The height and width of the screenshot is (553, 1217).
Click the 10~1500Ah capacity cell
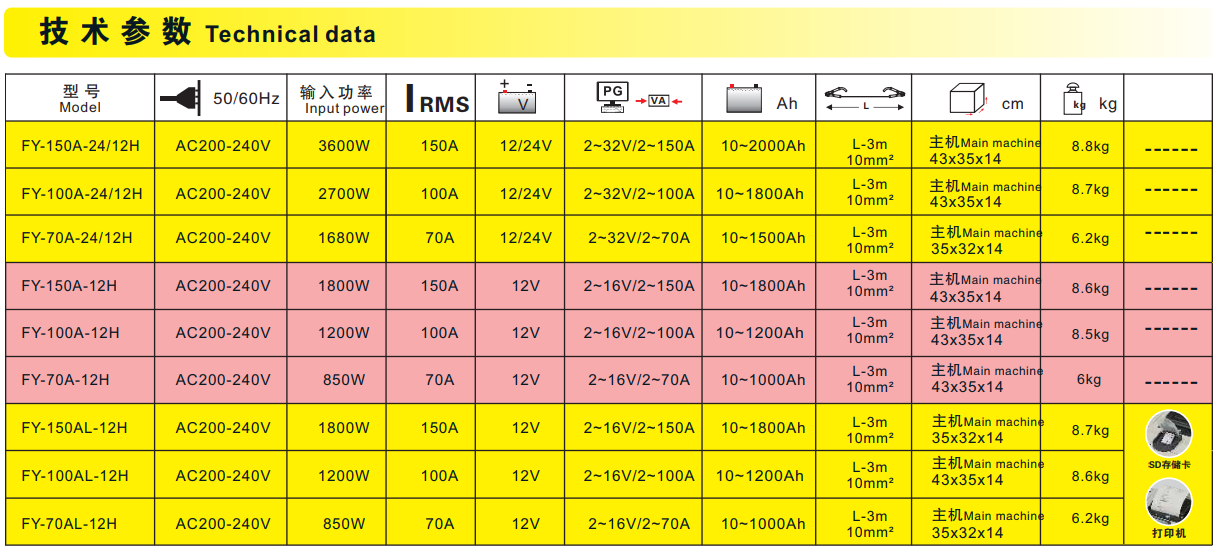[x=763, y=238]
